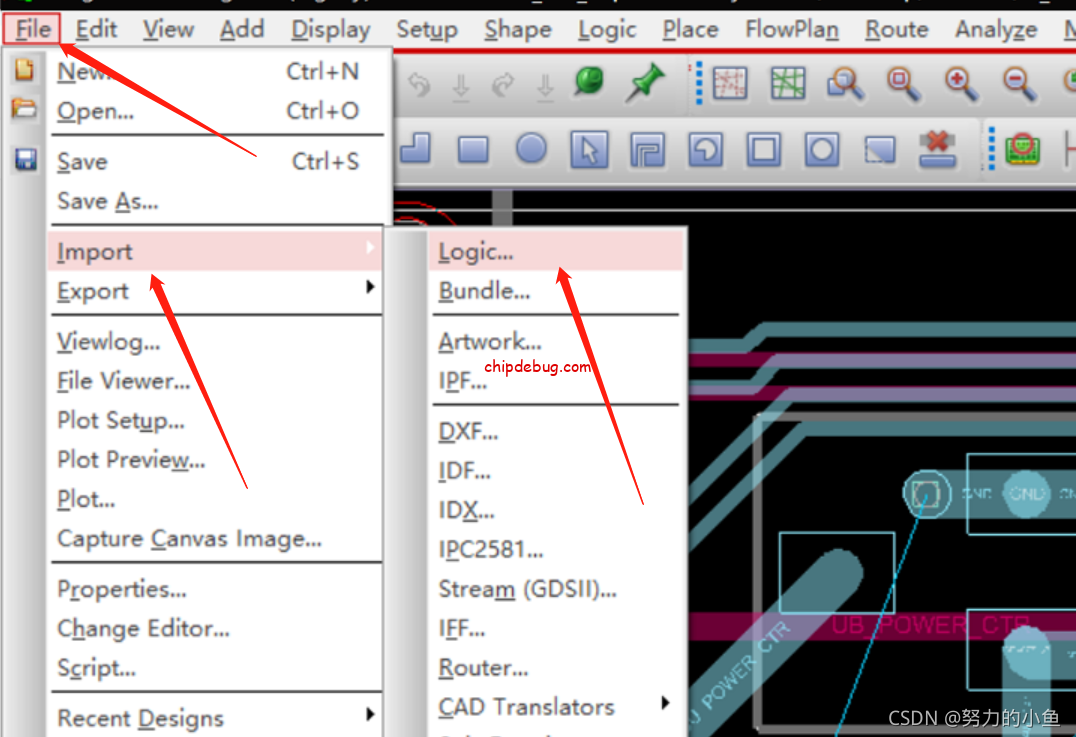Choose Logic... from Import submenu
Viewport: 1076px width, 737px height.
pos(476,252)
